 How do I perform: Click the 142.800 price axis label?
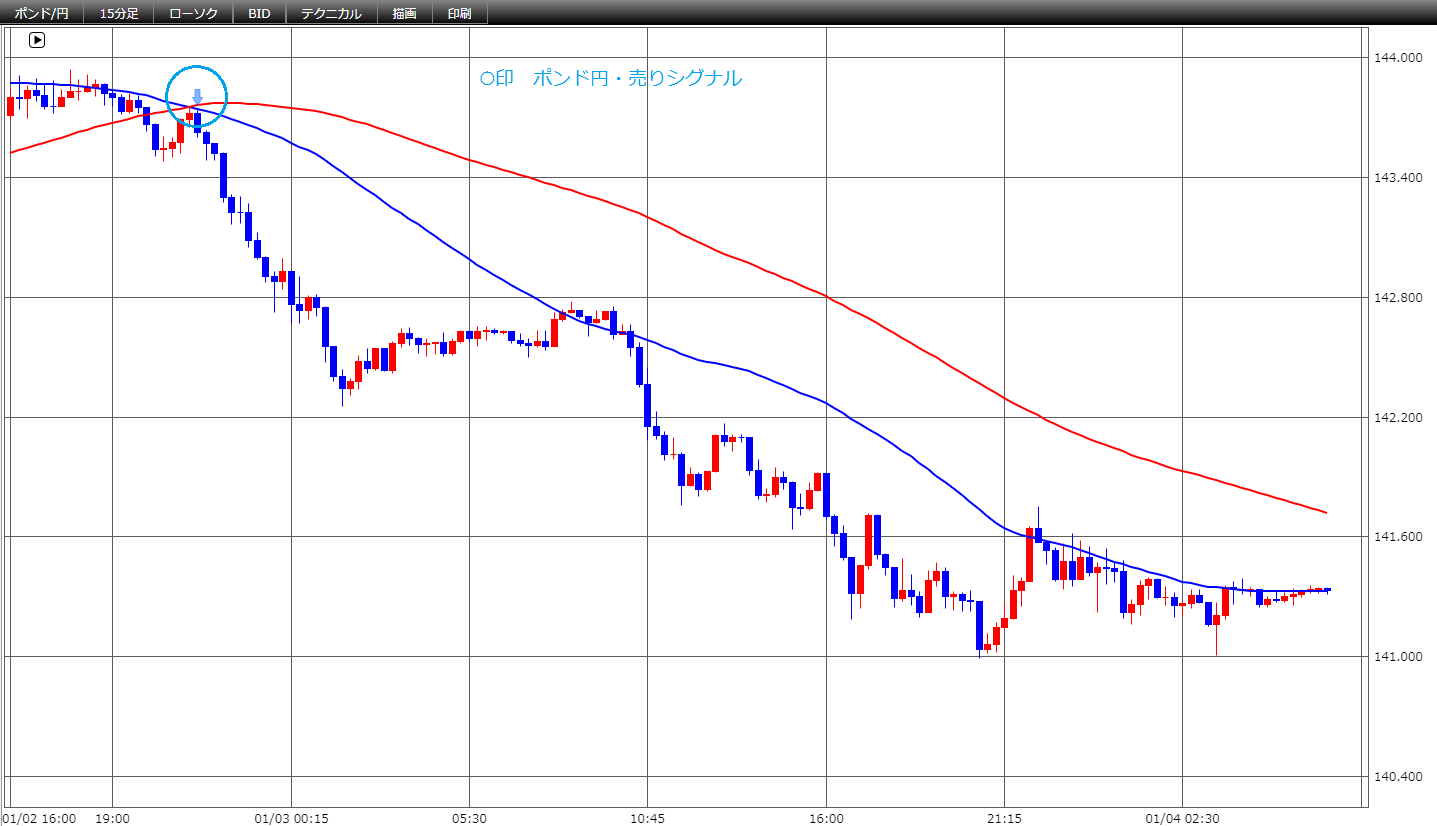coord(1399,298)
